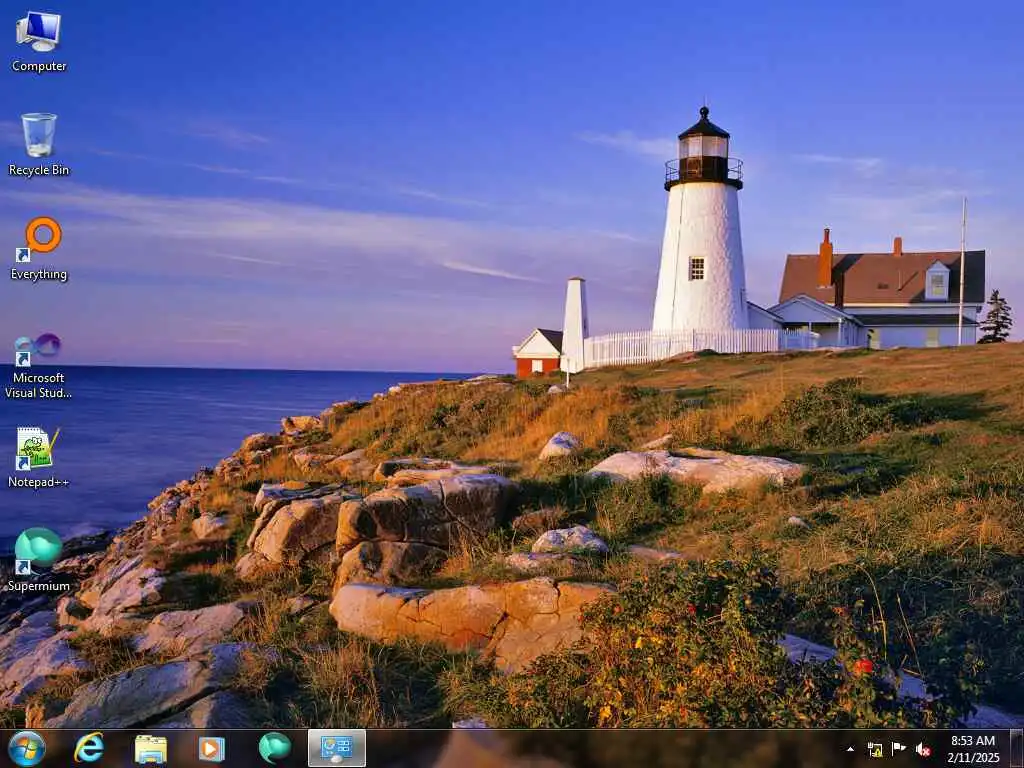Switch to the active Control Panel taskbar window
1024x768 pixels.
pos(337,748)
